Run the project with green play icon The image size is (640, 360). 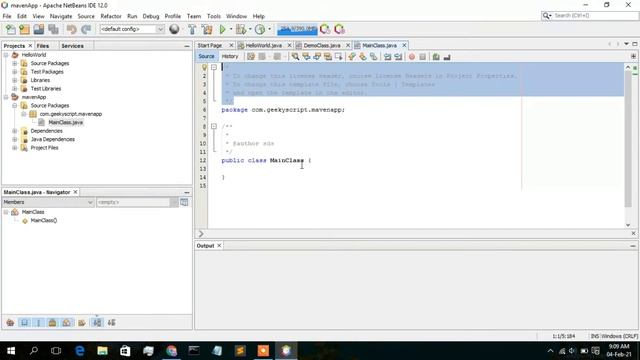pos(222,29)
